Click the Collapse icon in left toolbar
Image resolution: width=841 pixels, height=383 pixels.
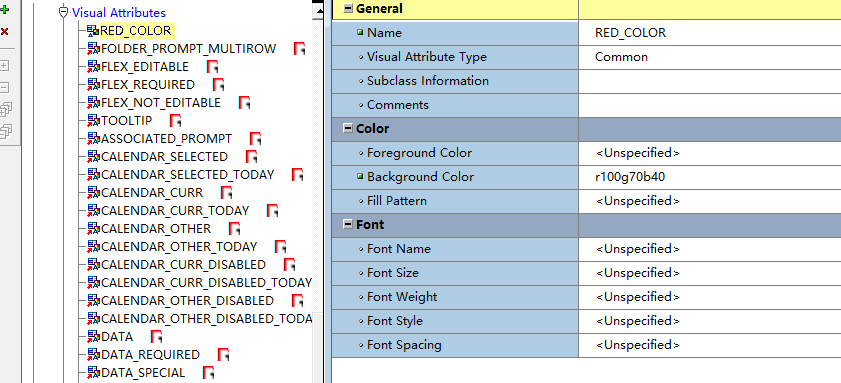tap(5, 87)
